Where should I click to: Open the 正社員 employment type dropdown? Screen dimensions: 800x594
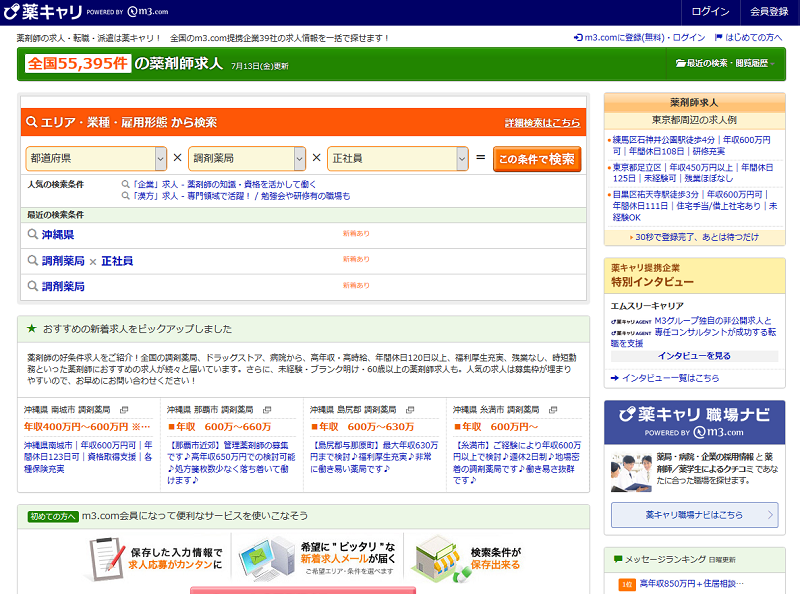point(397,159)
